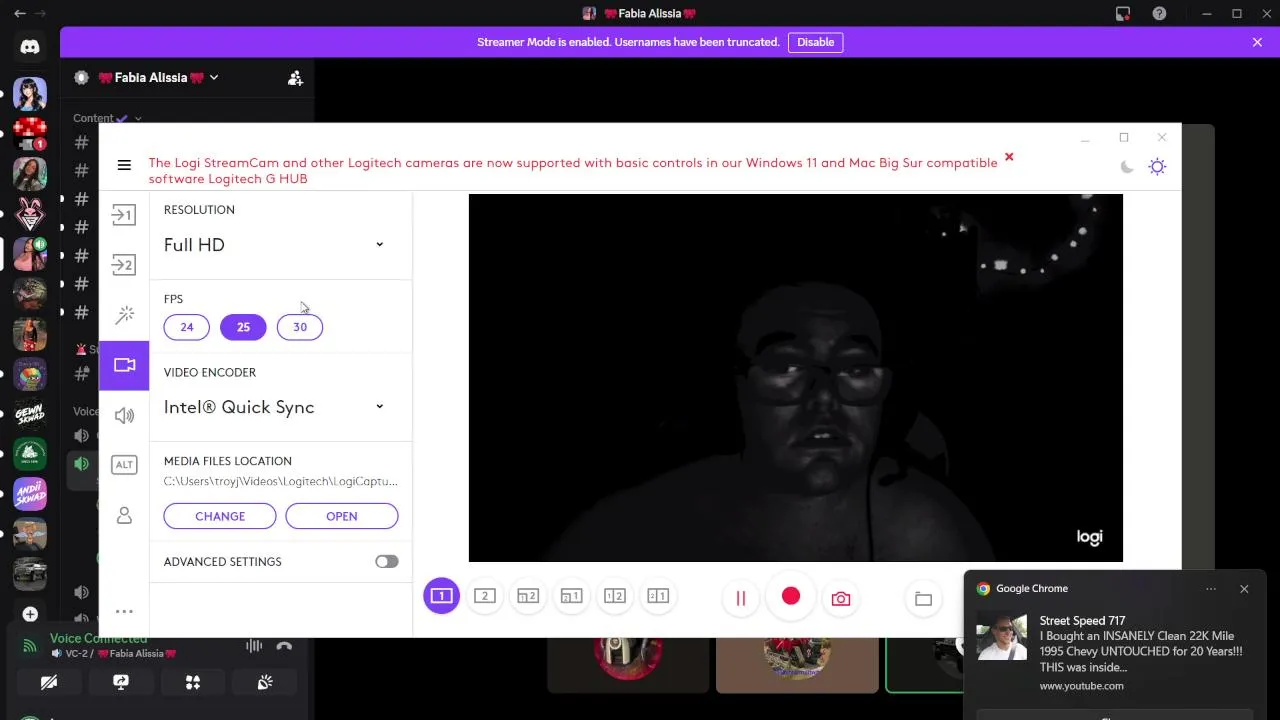
Task: Open the Discord soundboard
Action: tap(265, 682)
